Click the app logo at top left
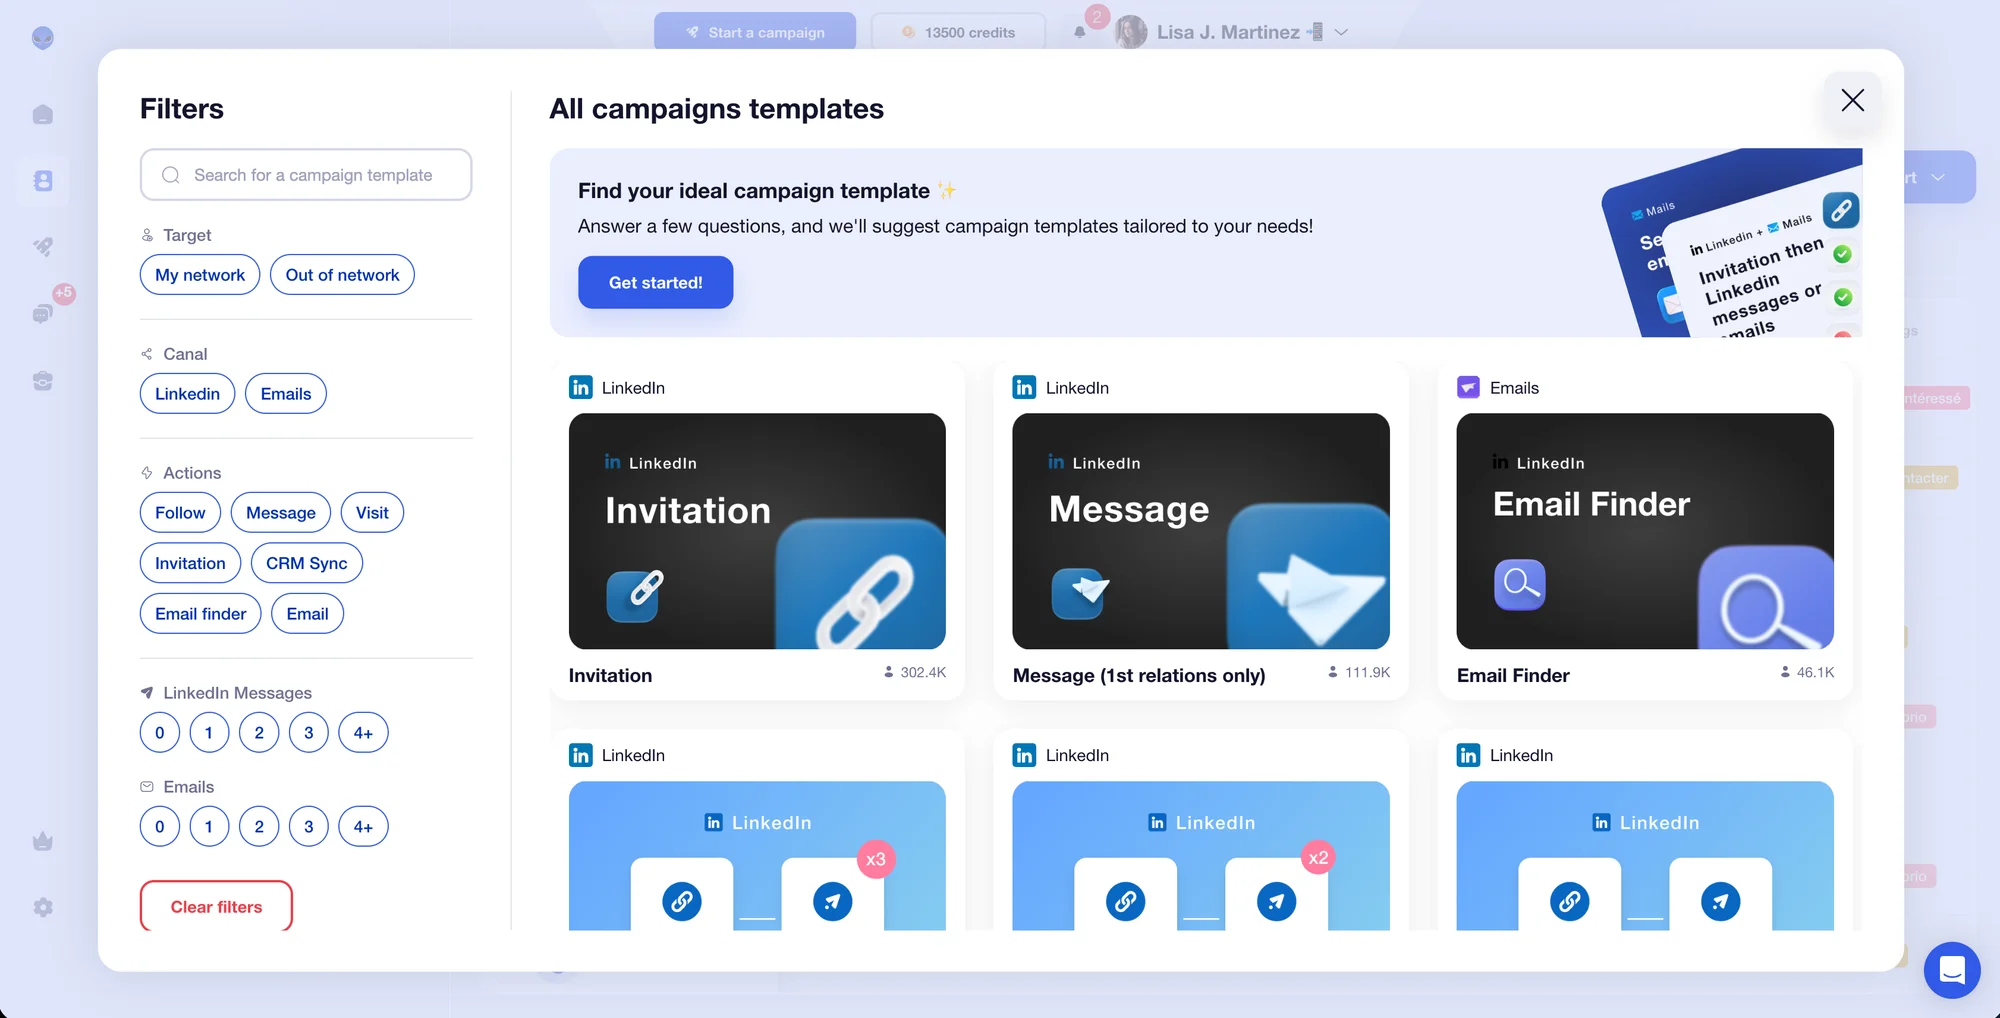 tap(43, 38)
